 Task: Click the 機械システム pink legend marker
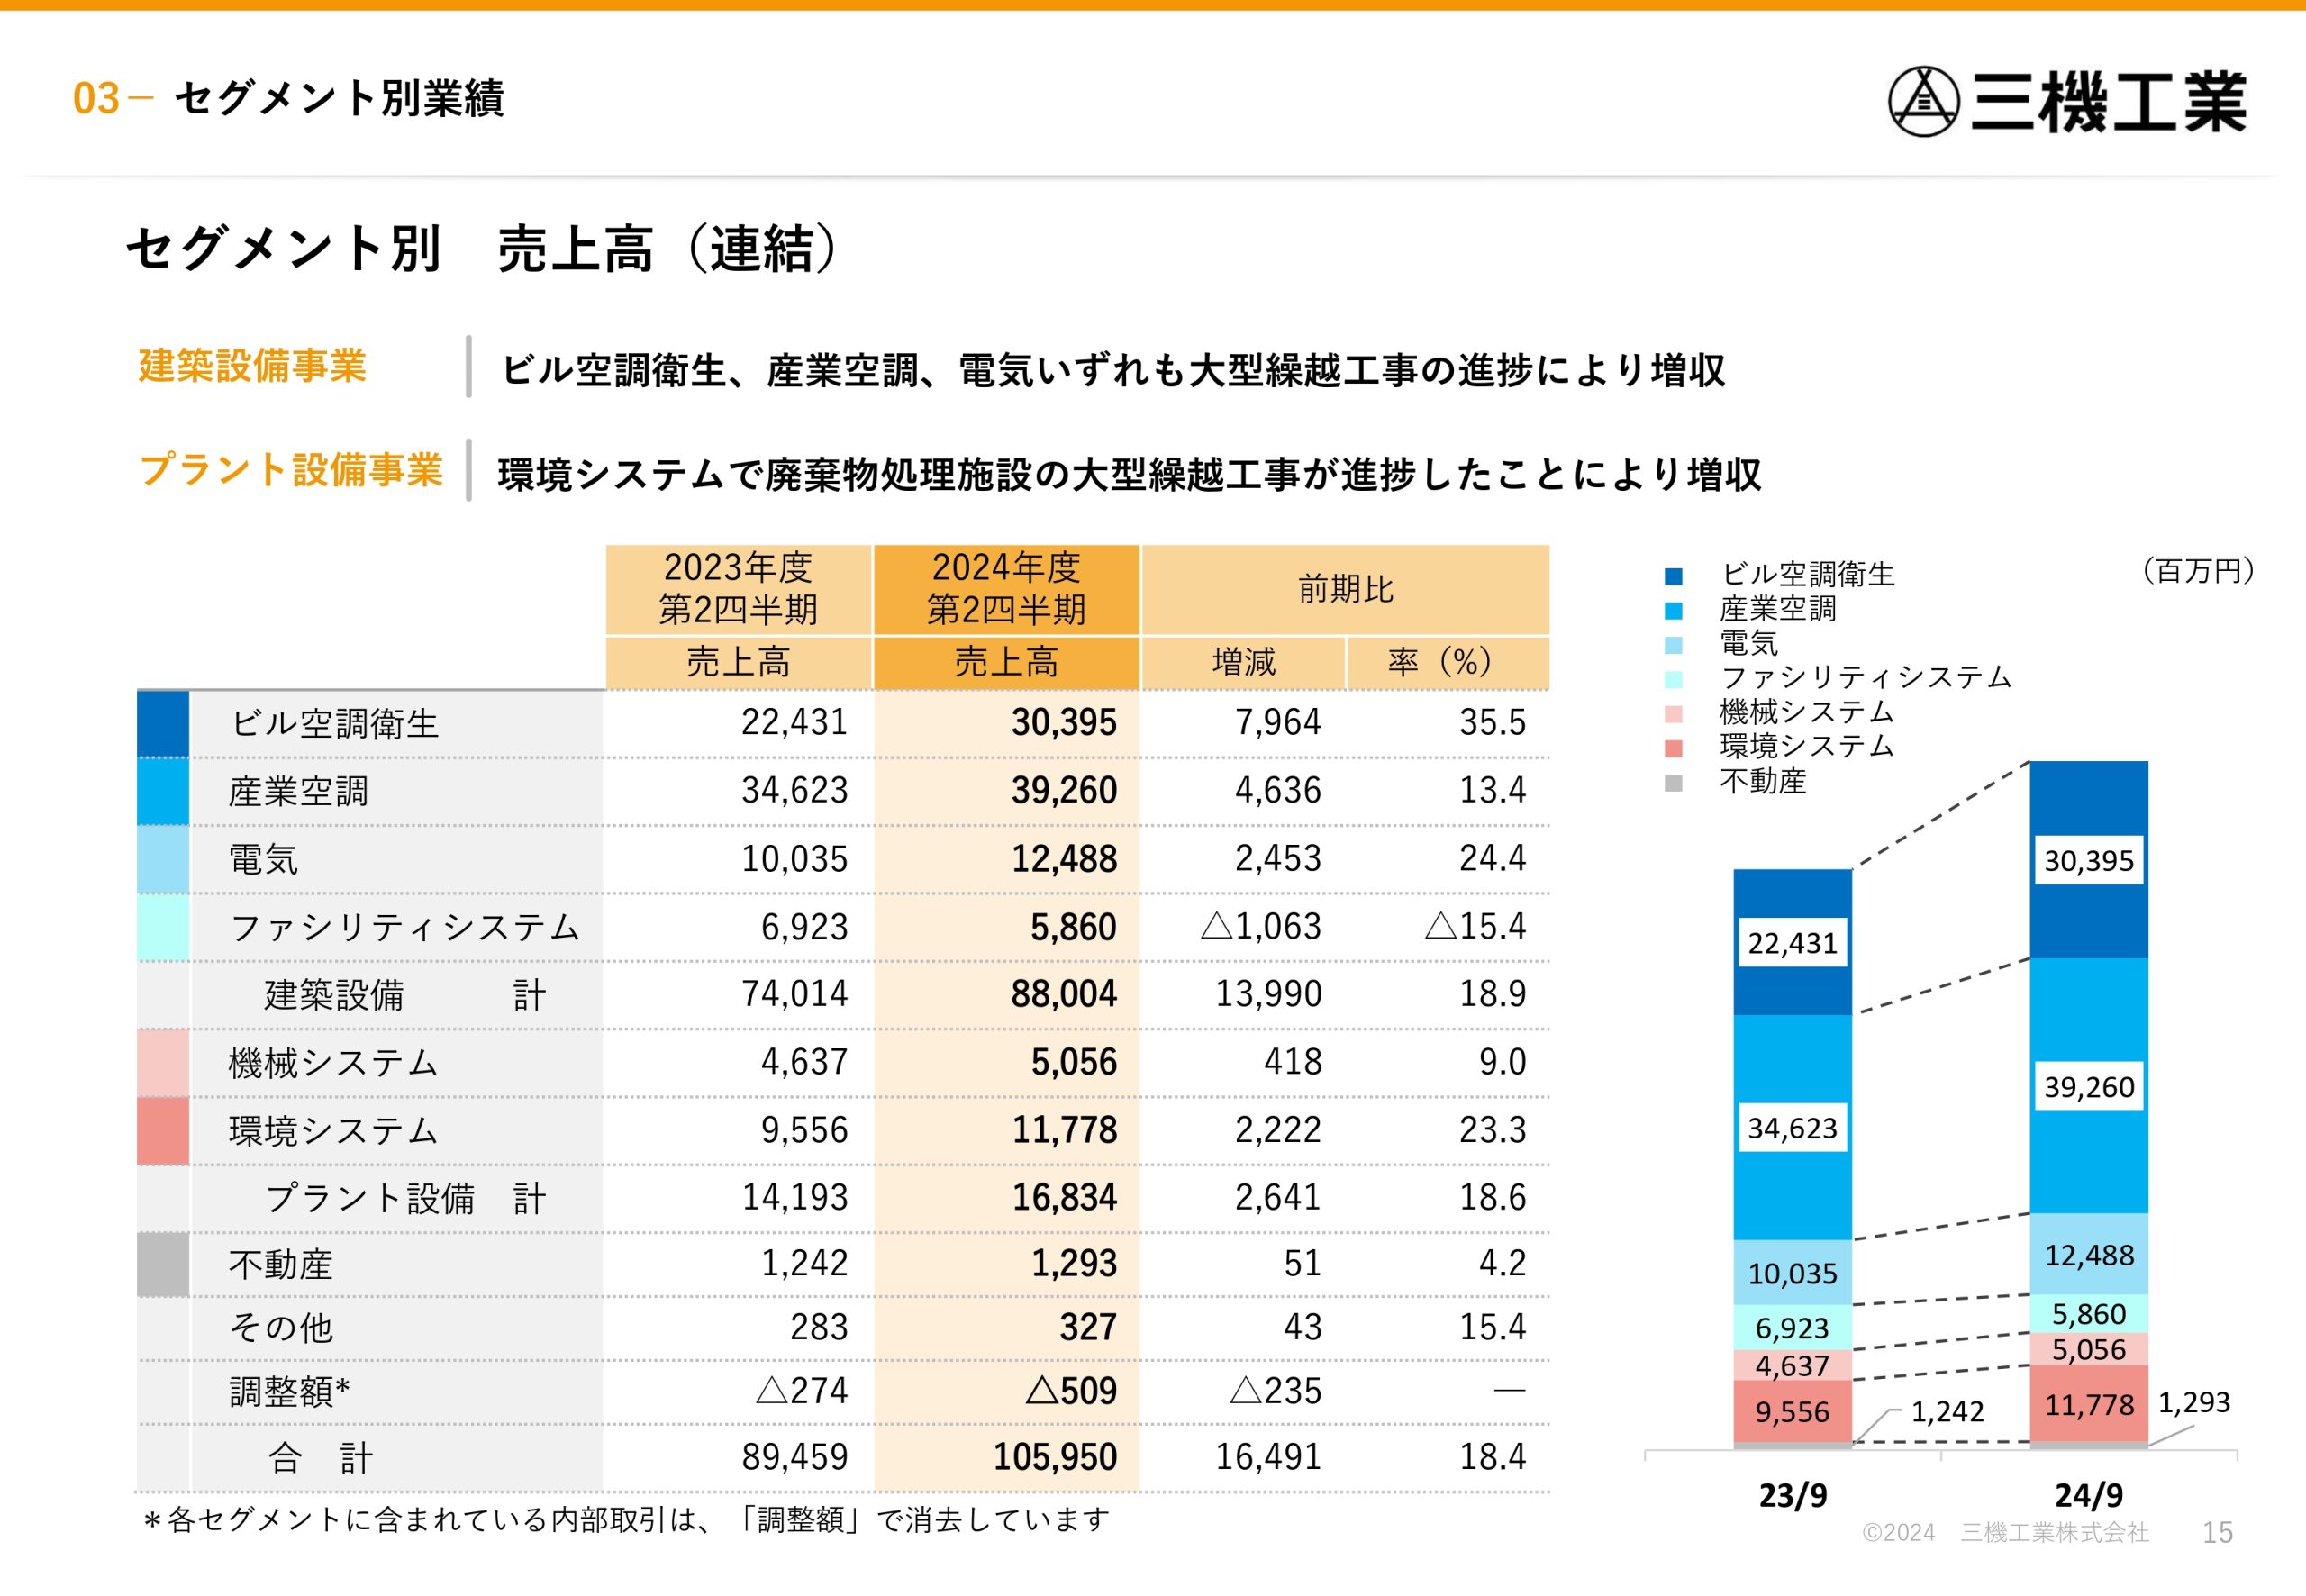tap(1673, 714)
